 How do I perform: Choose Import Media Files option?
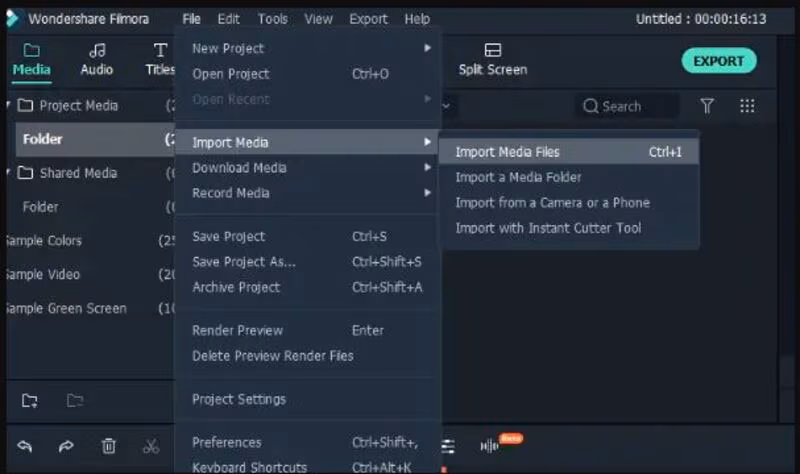click(507, 152)
